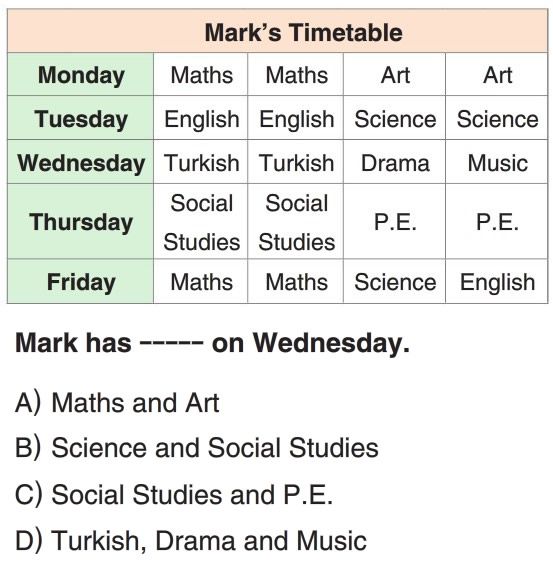Image resolution: width=553 pixels, height=566 pixels.
Task: Click the Friday row label
Action: (x=80, y=282)
